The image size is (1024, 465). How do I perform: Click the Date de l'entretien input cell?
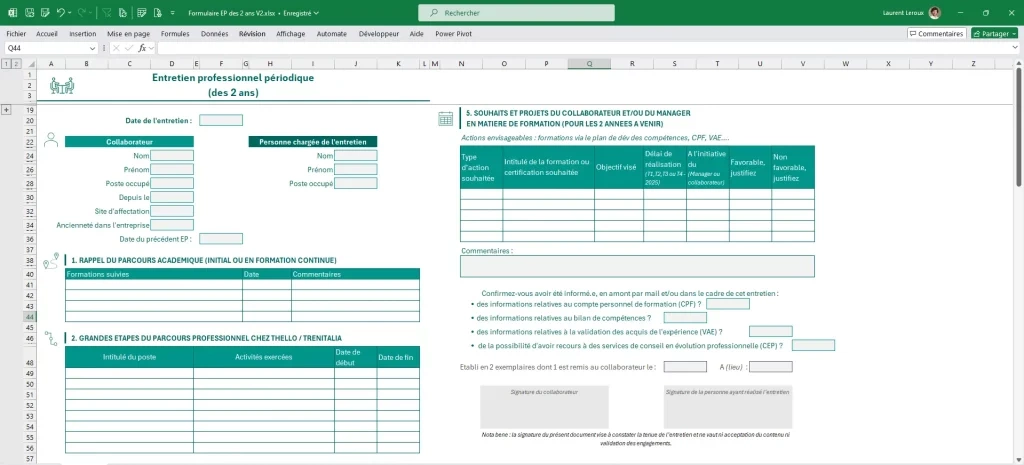221,120
